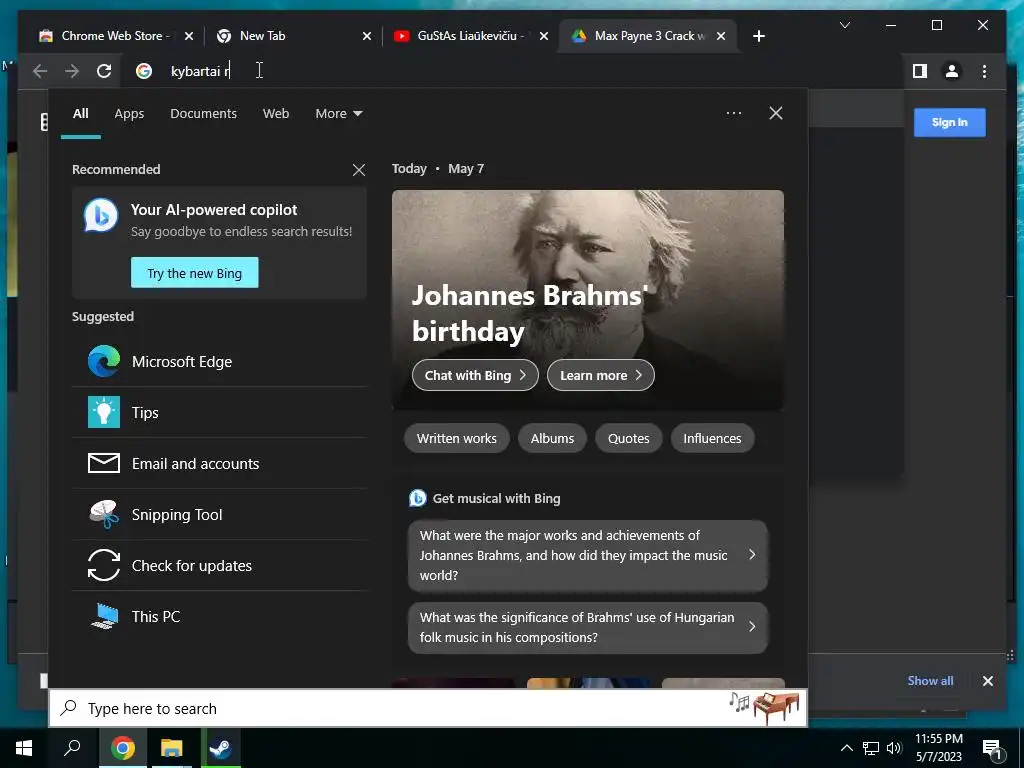The image size is (1024, 768).
Task: Close the GuStAs YouTube tab
Action: [544, 36]
